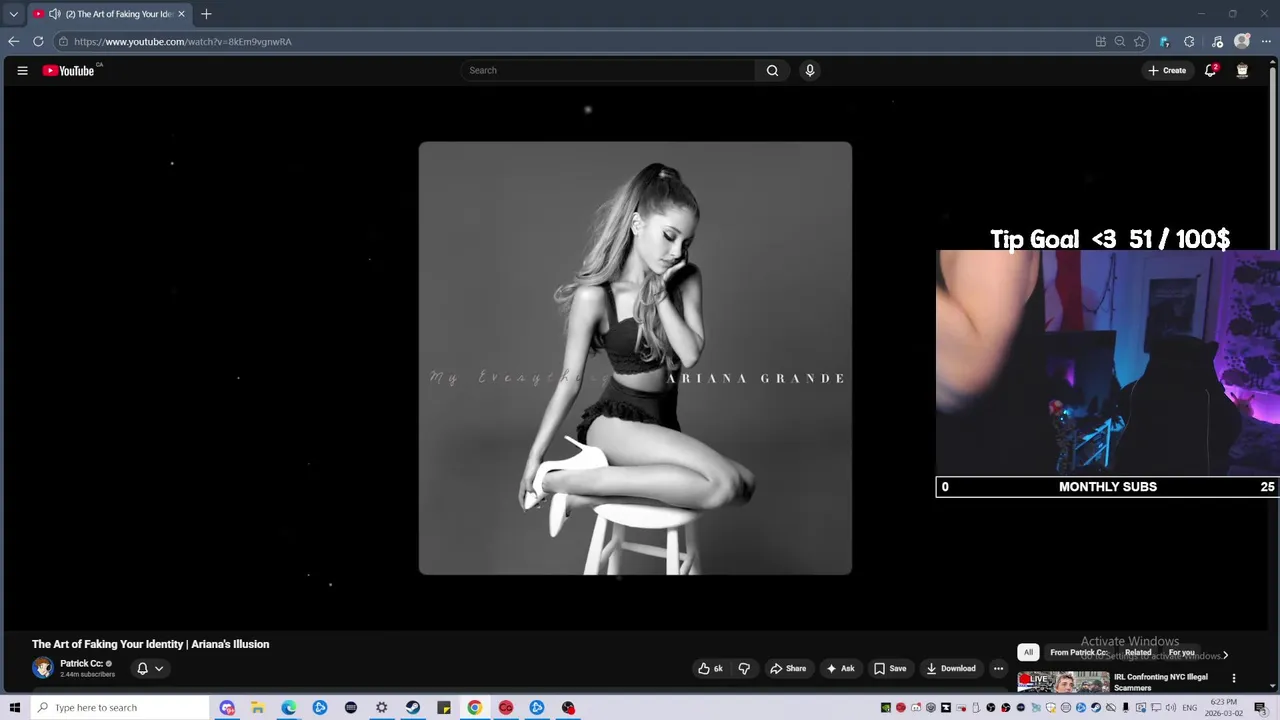The width and height of the screenshot is (1280, 720).
Task: Open Sticky Notes in the taskbar
Action: coord(443,708)
